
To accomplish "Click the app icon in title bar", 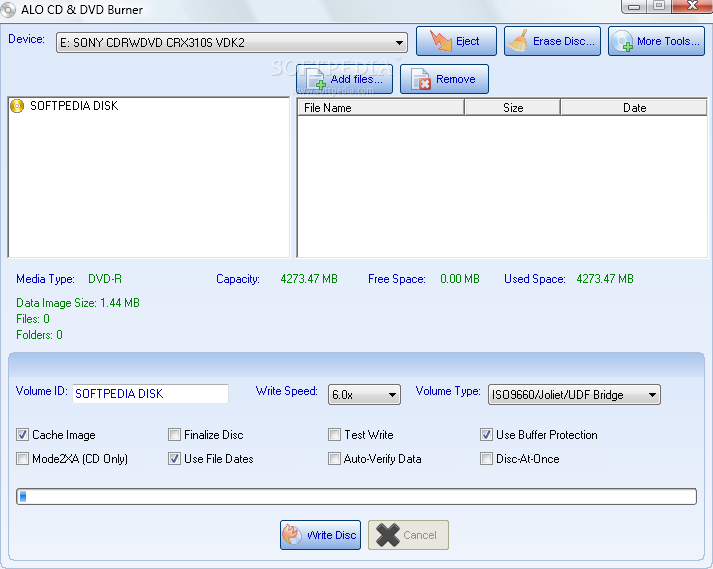I will (7, 10).
